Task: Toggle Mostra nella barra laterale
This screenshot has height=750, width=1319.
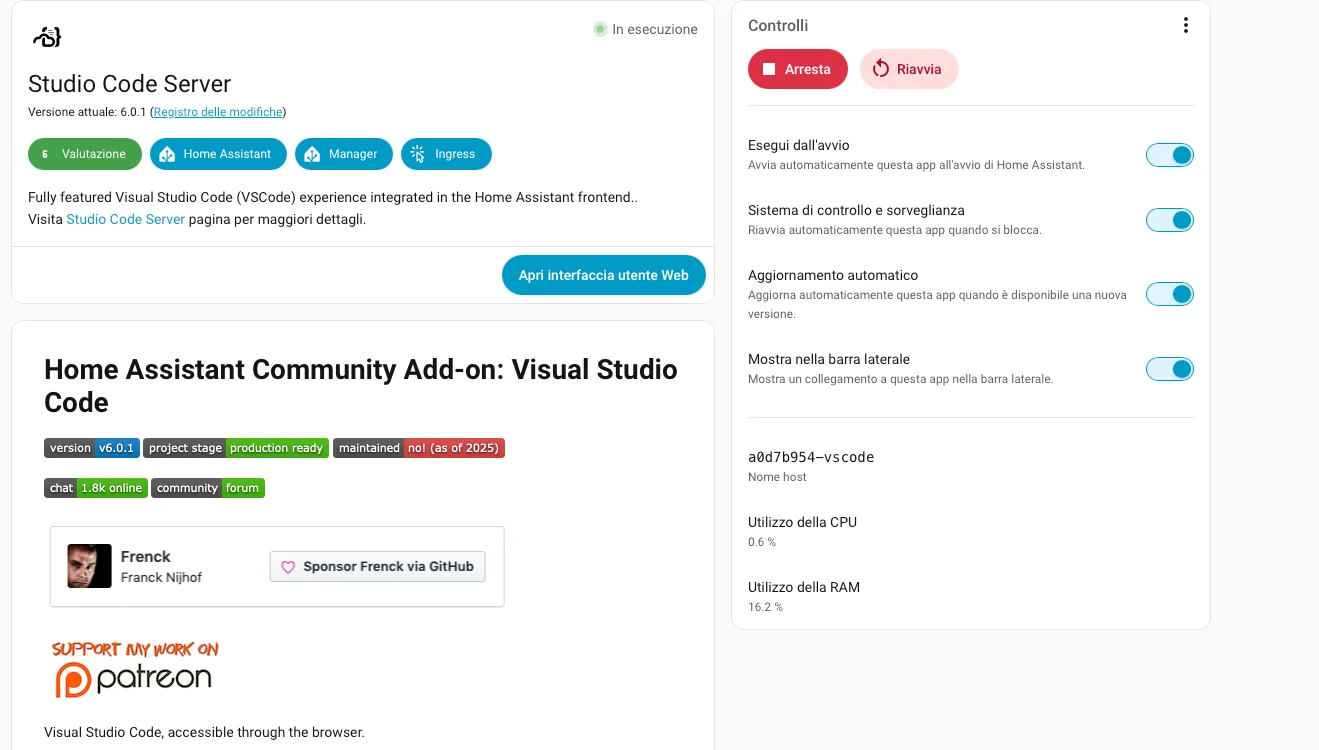Action: [x=1170, y=369]
